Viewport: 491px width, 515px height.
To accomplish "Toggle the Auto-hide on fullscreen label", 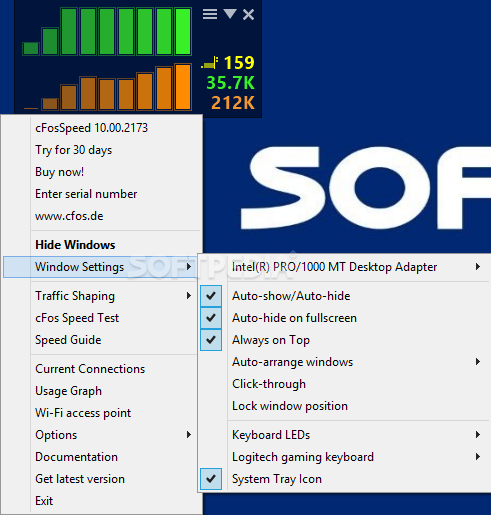I will pyautogui.click(x=294, y=318).
